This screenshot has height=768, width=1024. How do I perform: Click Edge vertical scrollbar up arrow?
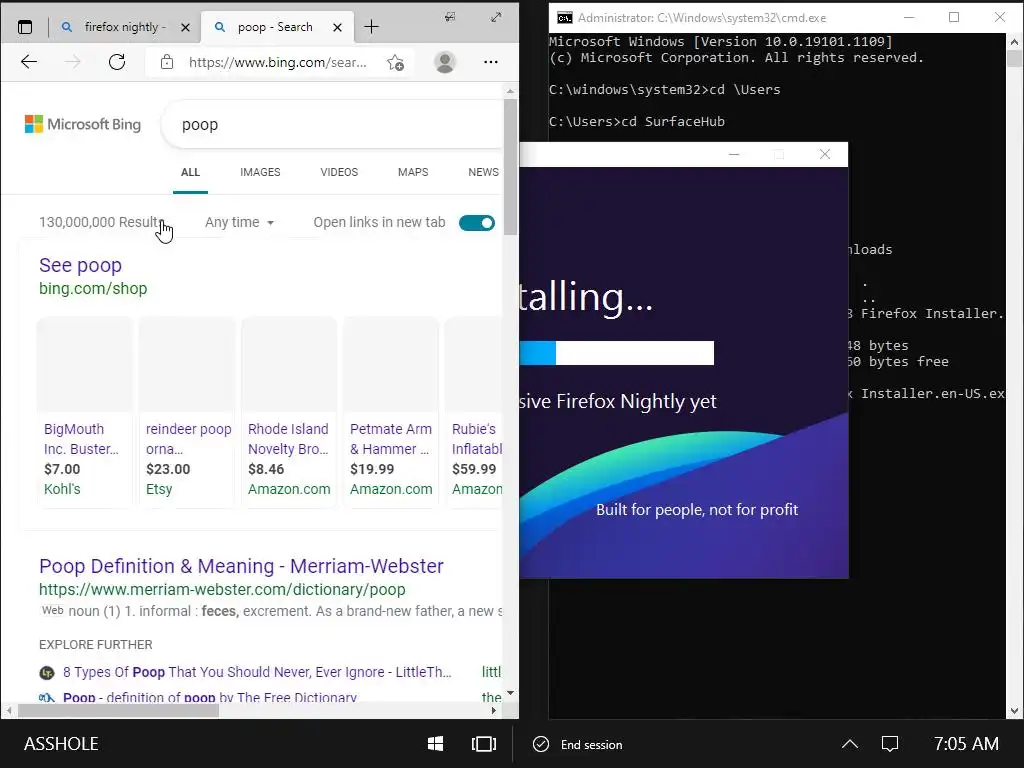(x=511, y=92)
